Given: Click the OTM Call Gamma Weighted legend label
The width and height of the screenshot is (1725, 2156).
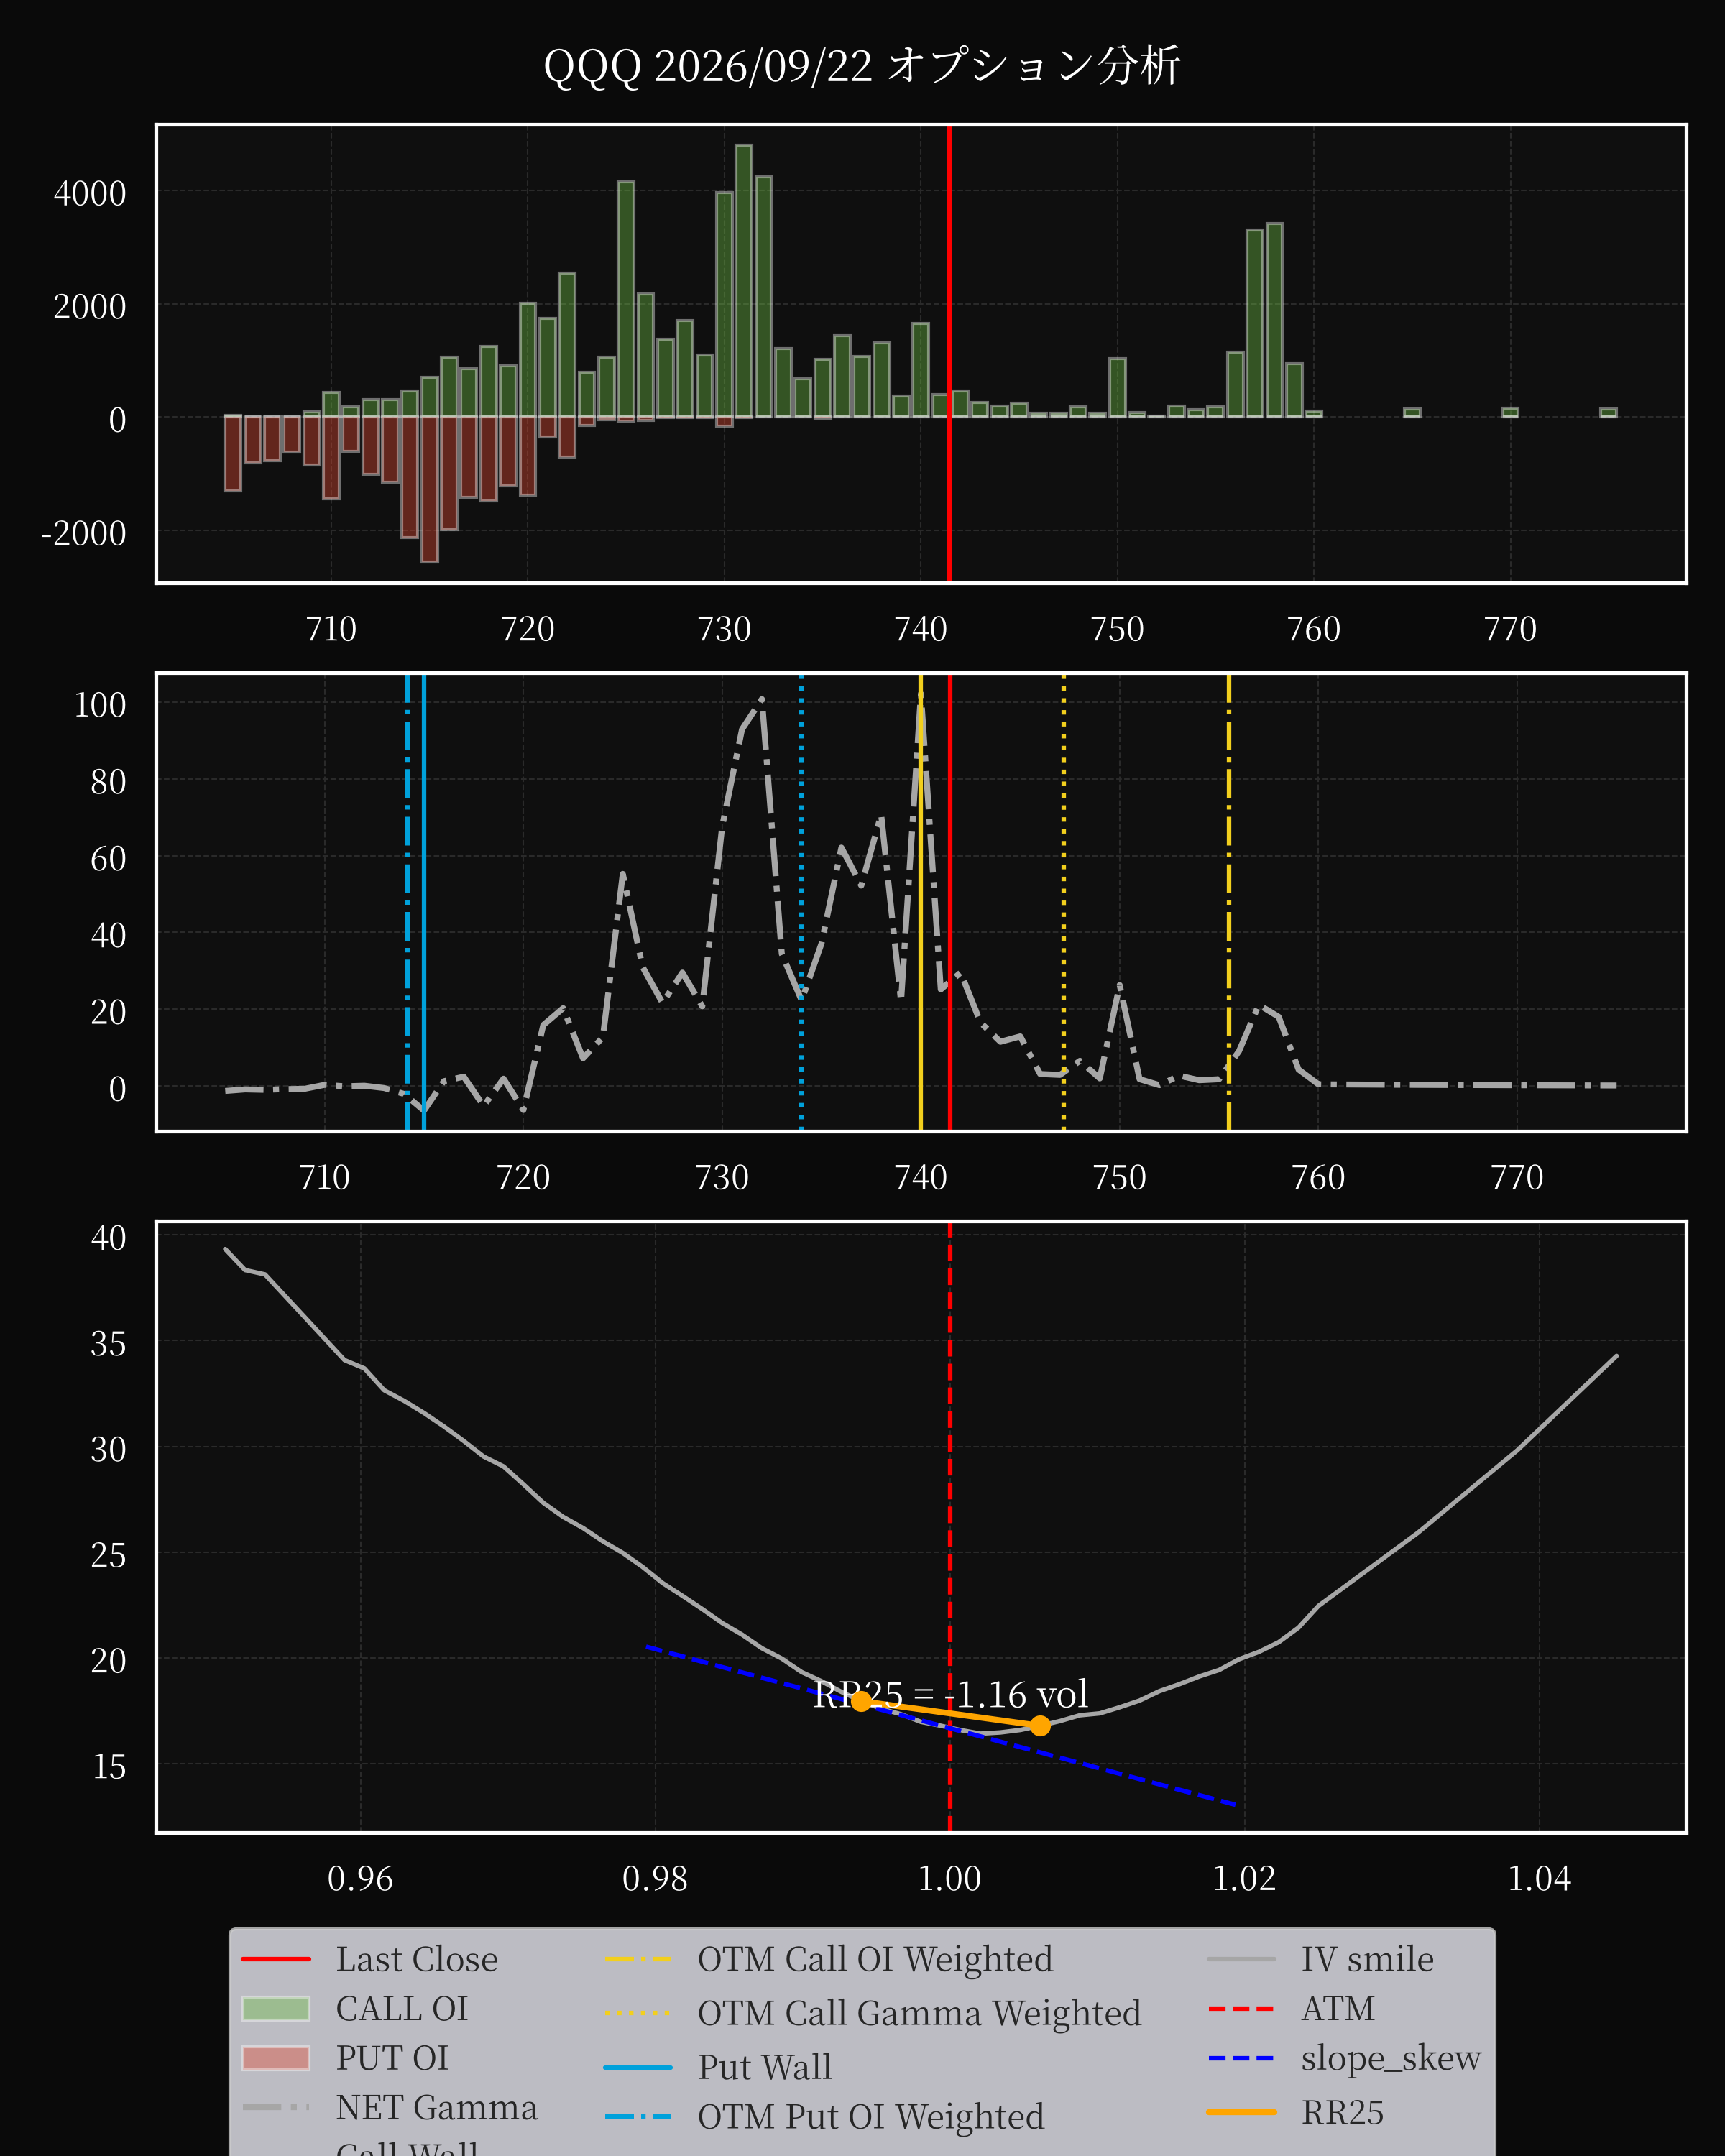Looking at the screenshot, I should (919, 2013).
